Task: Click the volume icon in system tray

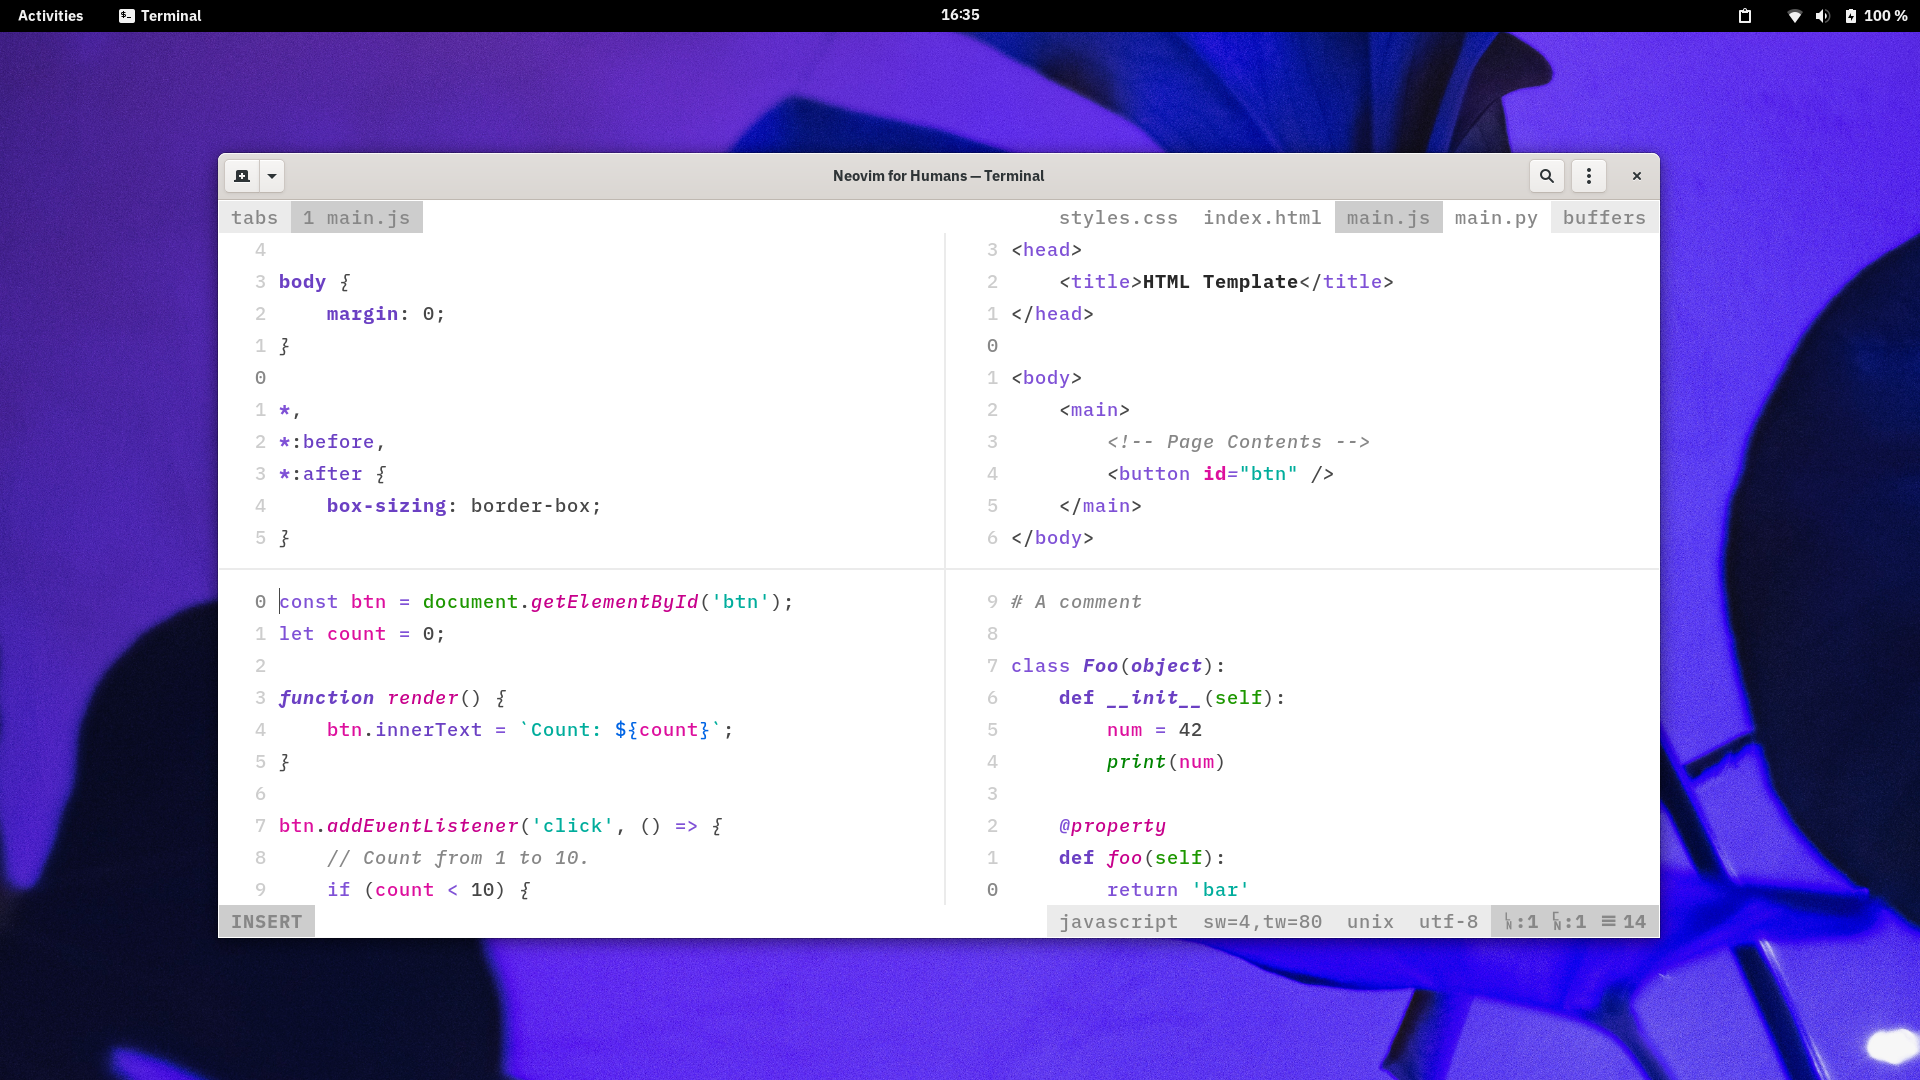Action: [1822, 16]
